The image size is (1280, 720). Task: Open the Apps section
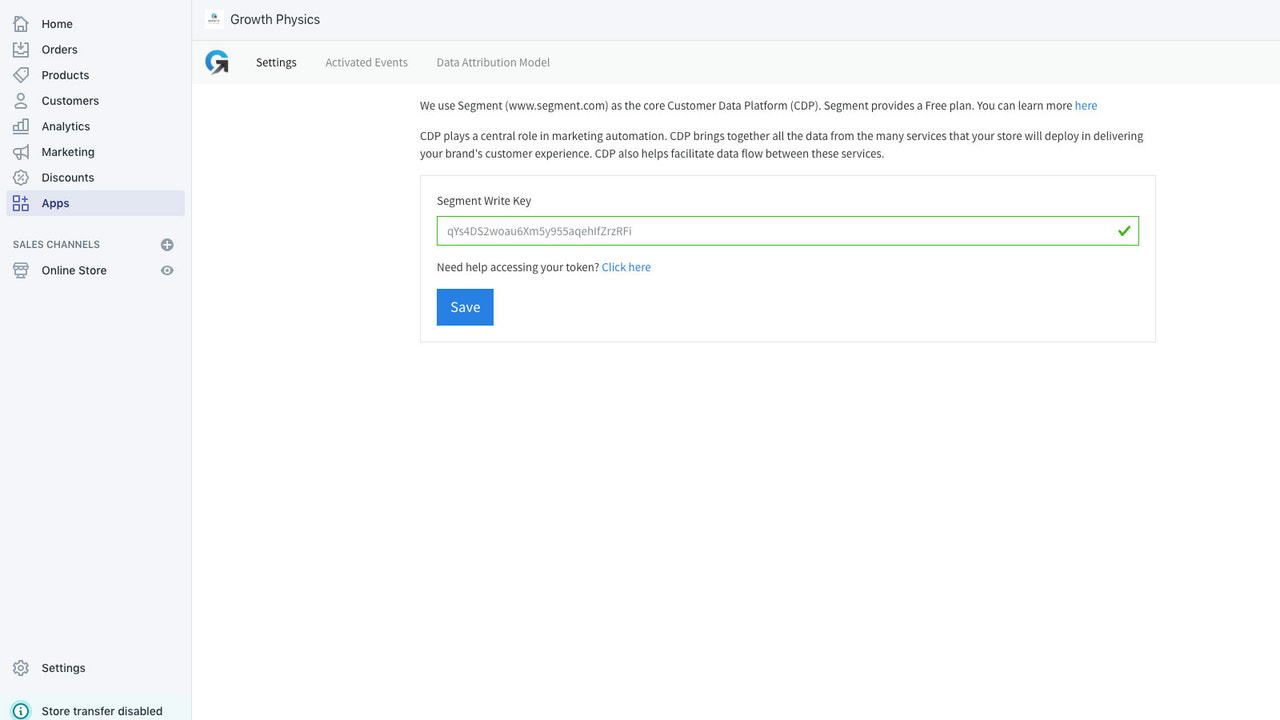55,202
